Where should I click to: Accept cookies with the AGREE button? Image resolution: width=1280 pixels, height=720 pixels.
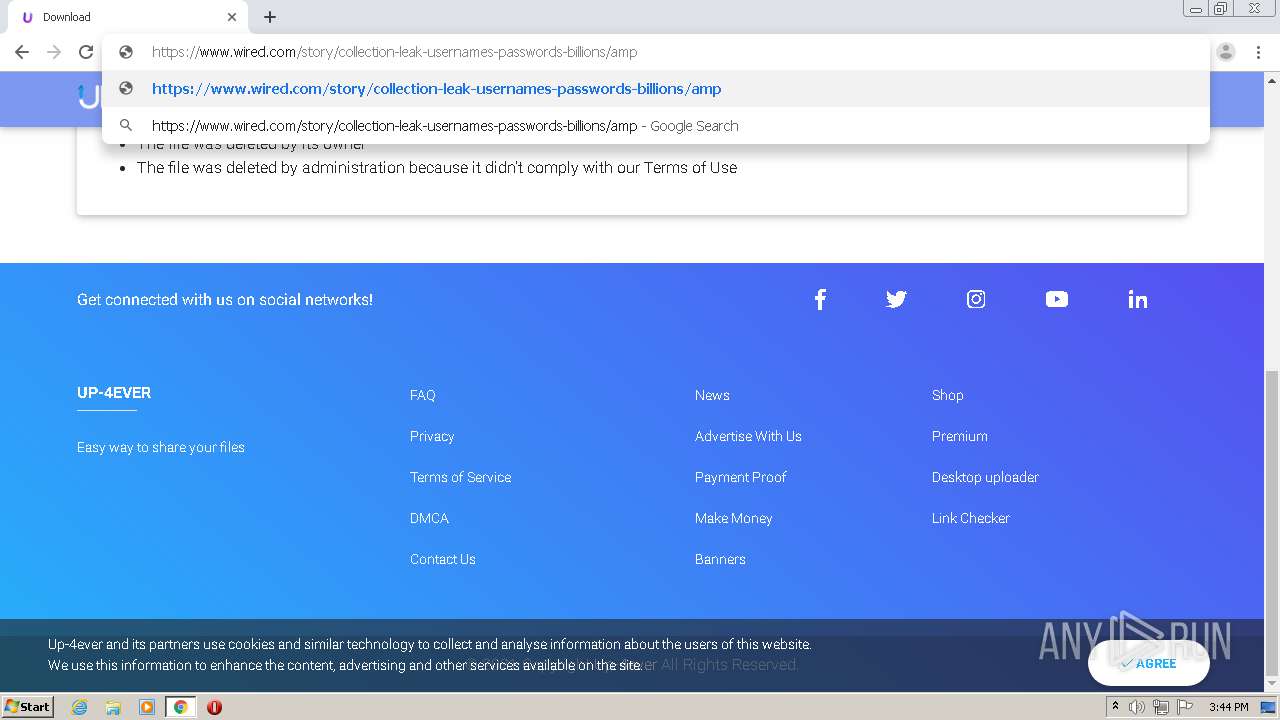pyautogui.click(x=1148, y=663)
